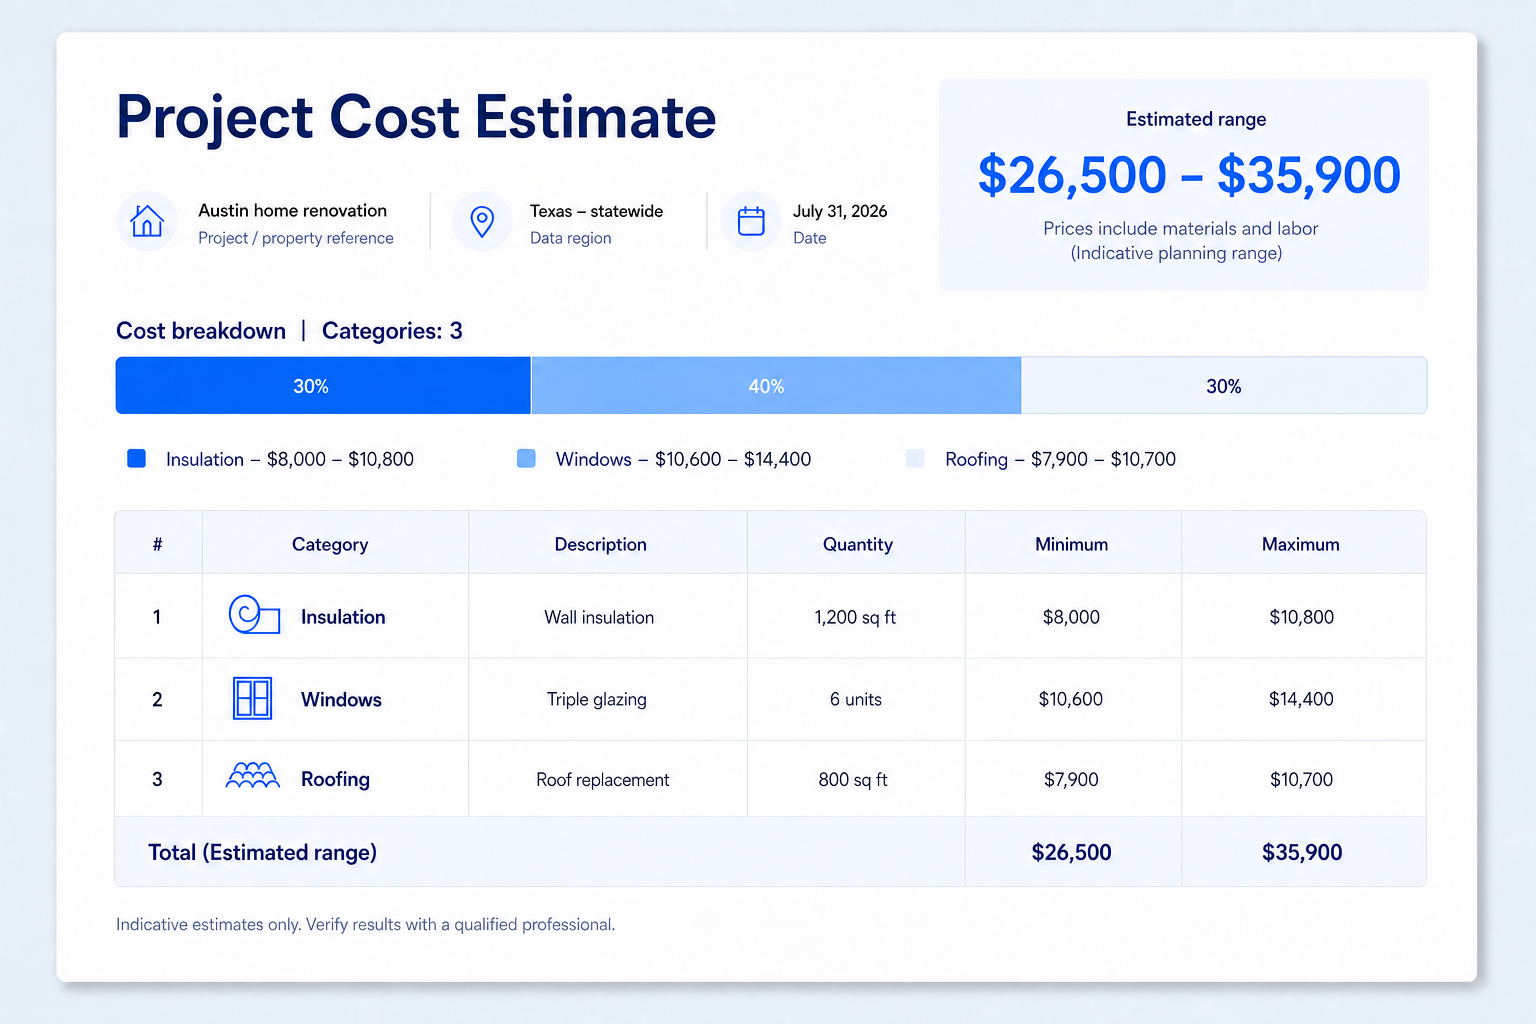Click the Indicative estimates only disclaimer

365,924
